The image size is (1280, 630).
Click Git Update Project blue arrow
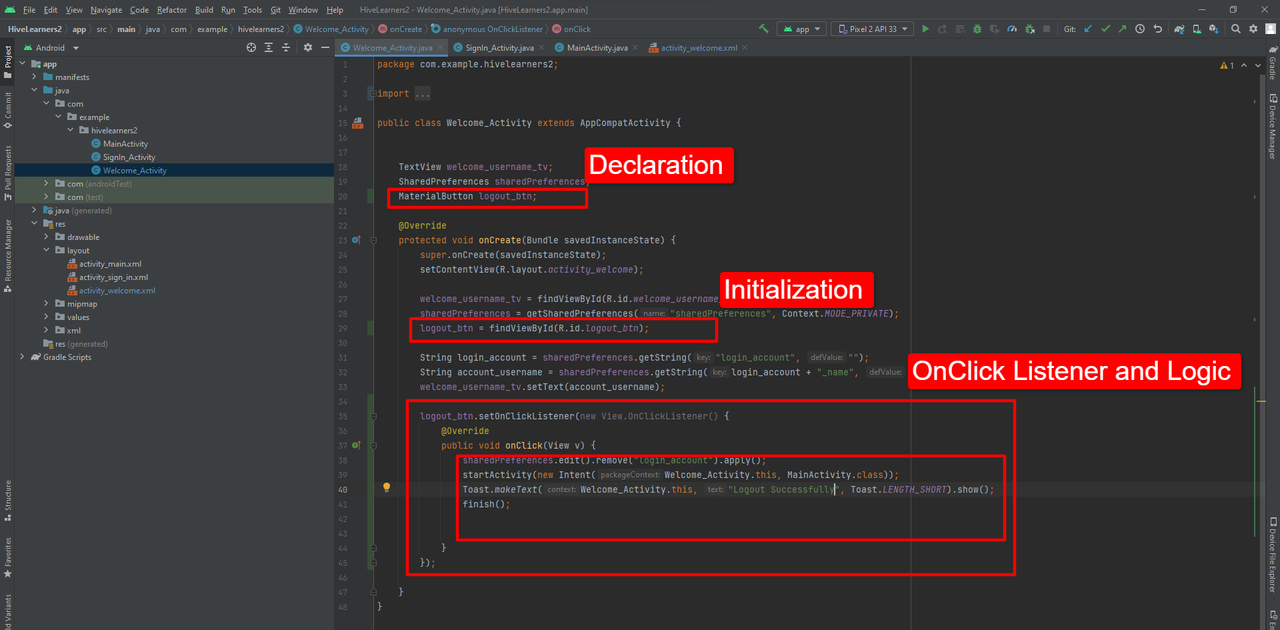[x=1089, y=29]
